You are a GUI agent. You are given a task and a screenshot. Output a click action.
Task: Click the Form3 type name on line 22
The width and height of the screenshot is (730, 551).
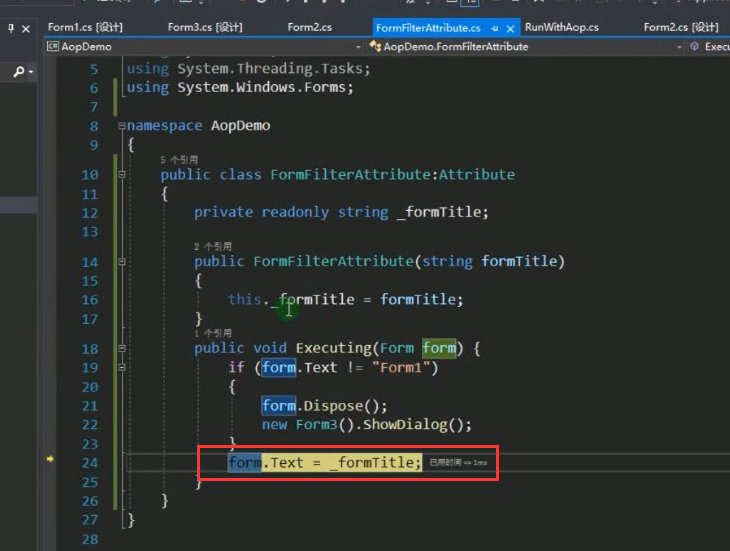point(317,425)
